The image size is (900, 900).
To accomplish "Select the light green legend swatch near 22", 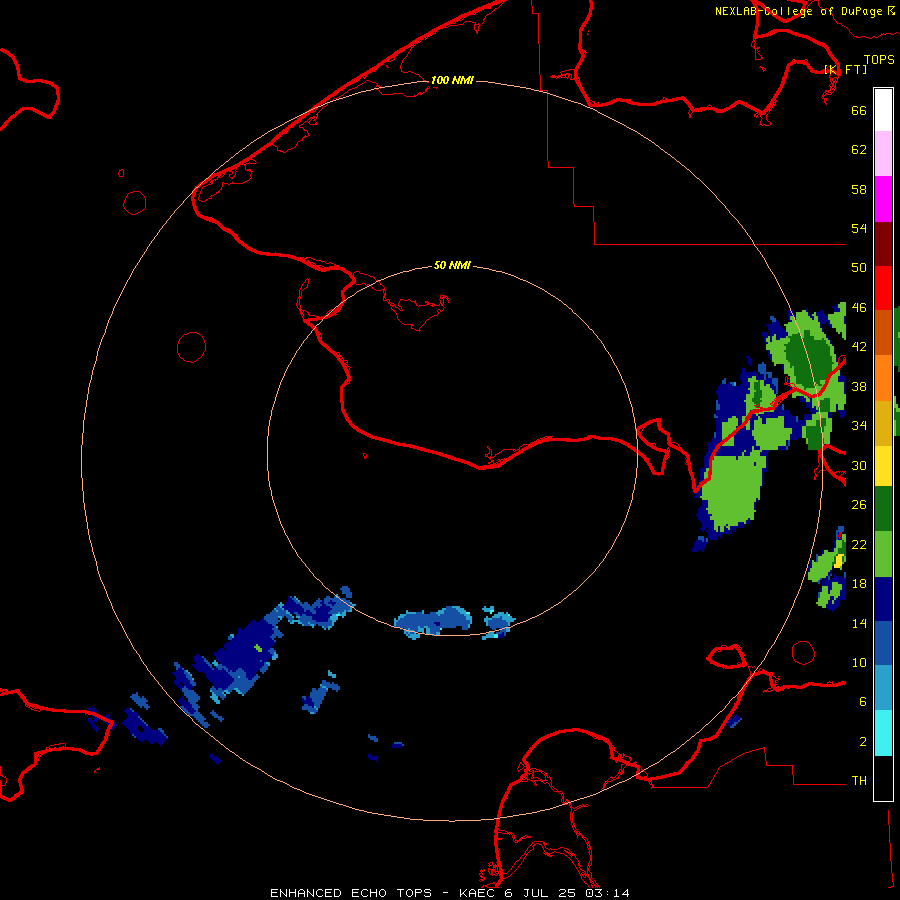I will point(883,554).
